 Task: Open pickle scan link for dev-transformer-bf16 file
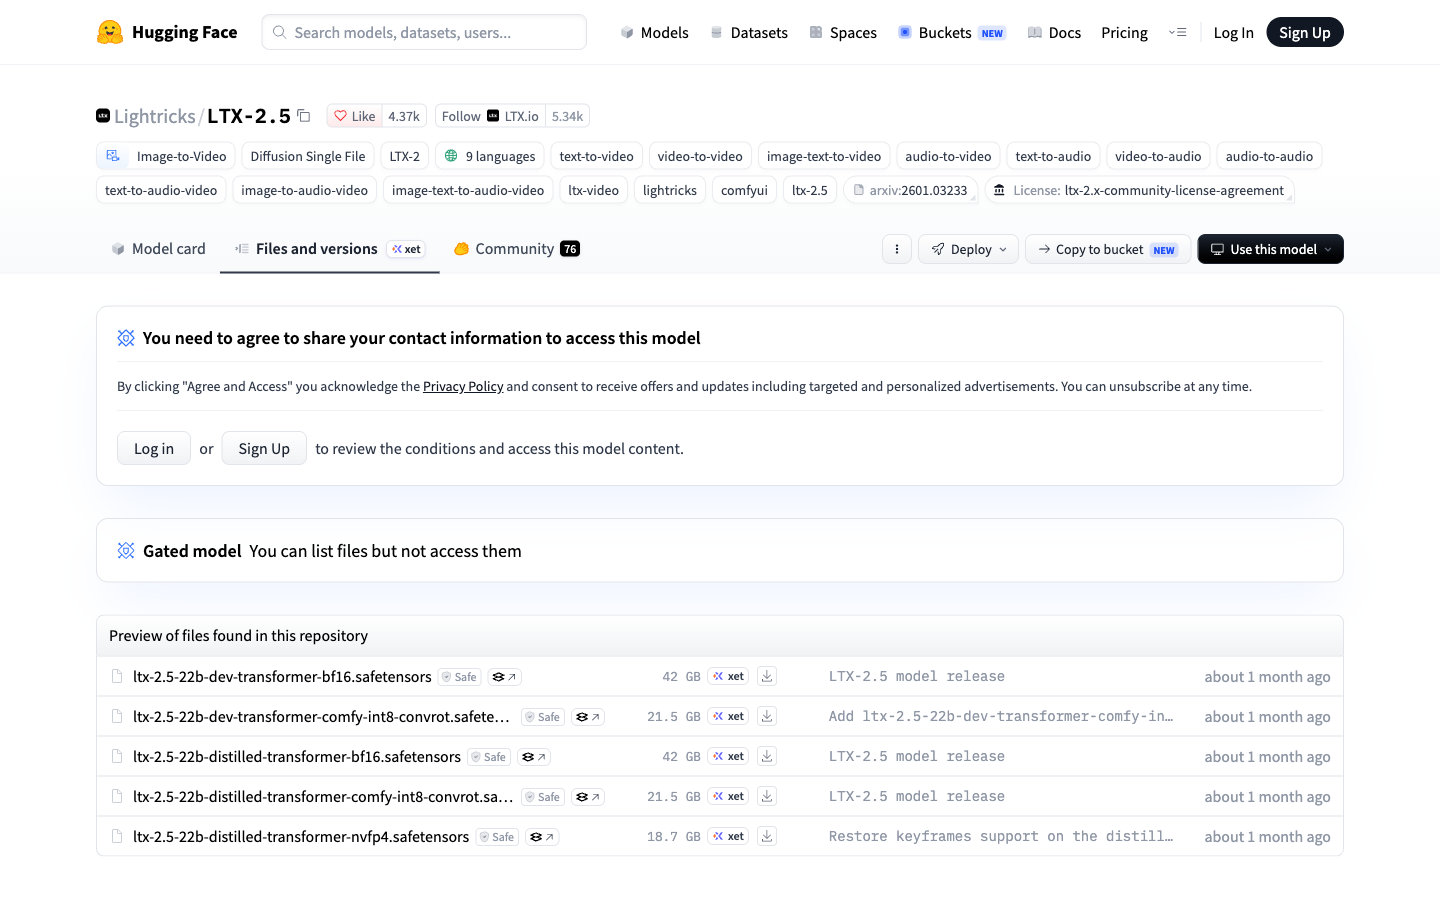[504, 677]
